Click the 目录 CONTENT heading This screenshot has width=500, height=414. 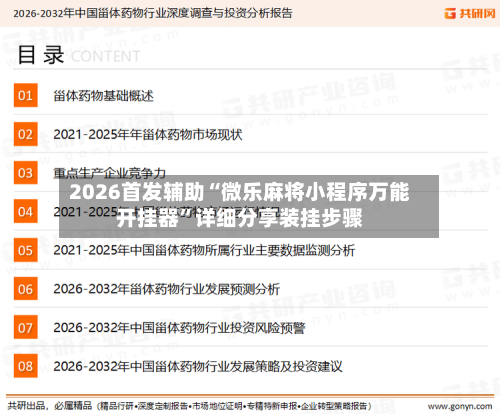(79, 55)
